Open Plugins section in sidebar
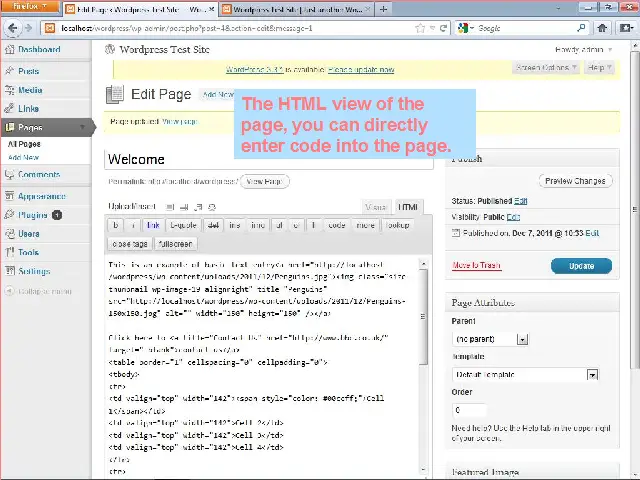This screenshot has height=480, width=640. [x=33, y=215]
